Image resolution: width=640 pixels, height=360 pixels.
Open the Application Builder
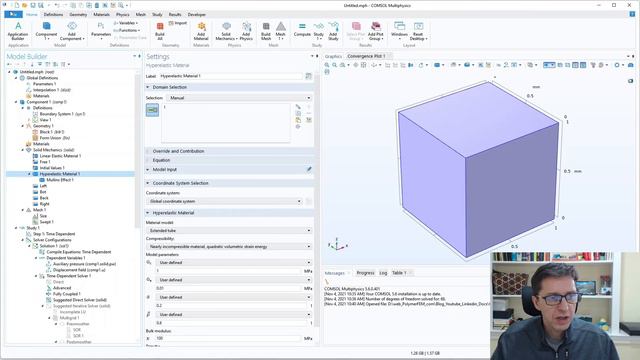click(x=18, y=31)
